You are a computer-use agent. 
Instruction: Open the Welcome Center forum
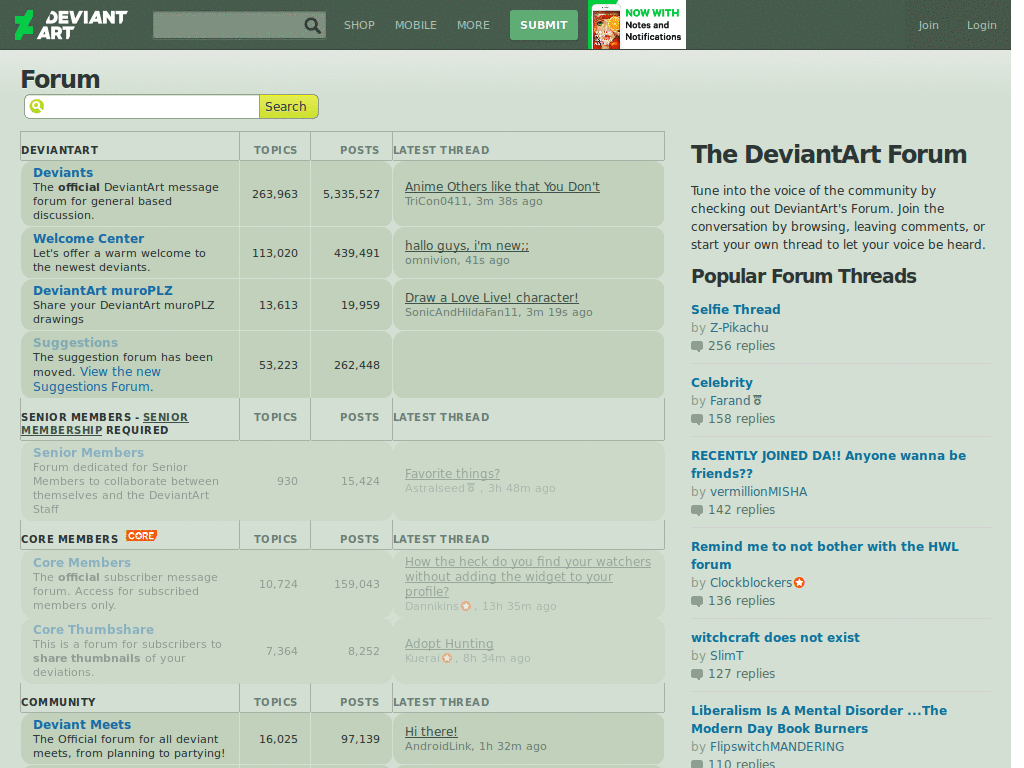pyautogui.click(x=89, y=238)
